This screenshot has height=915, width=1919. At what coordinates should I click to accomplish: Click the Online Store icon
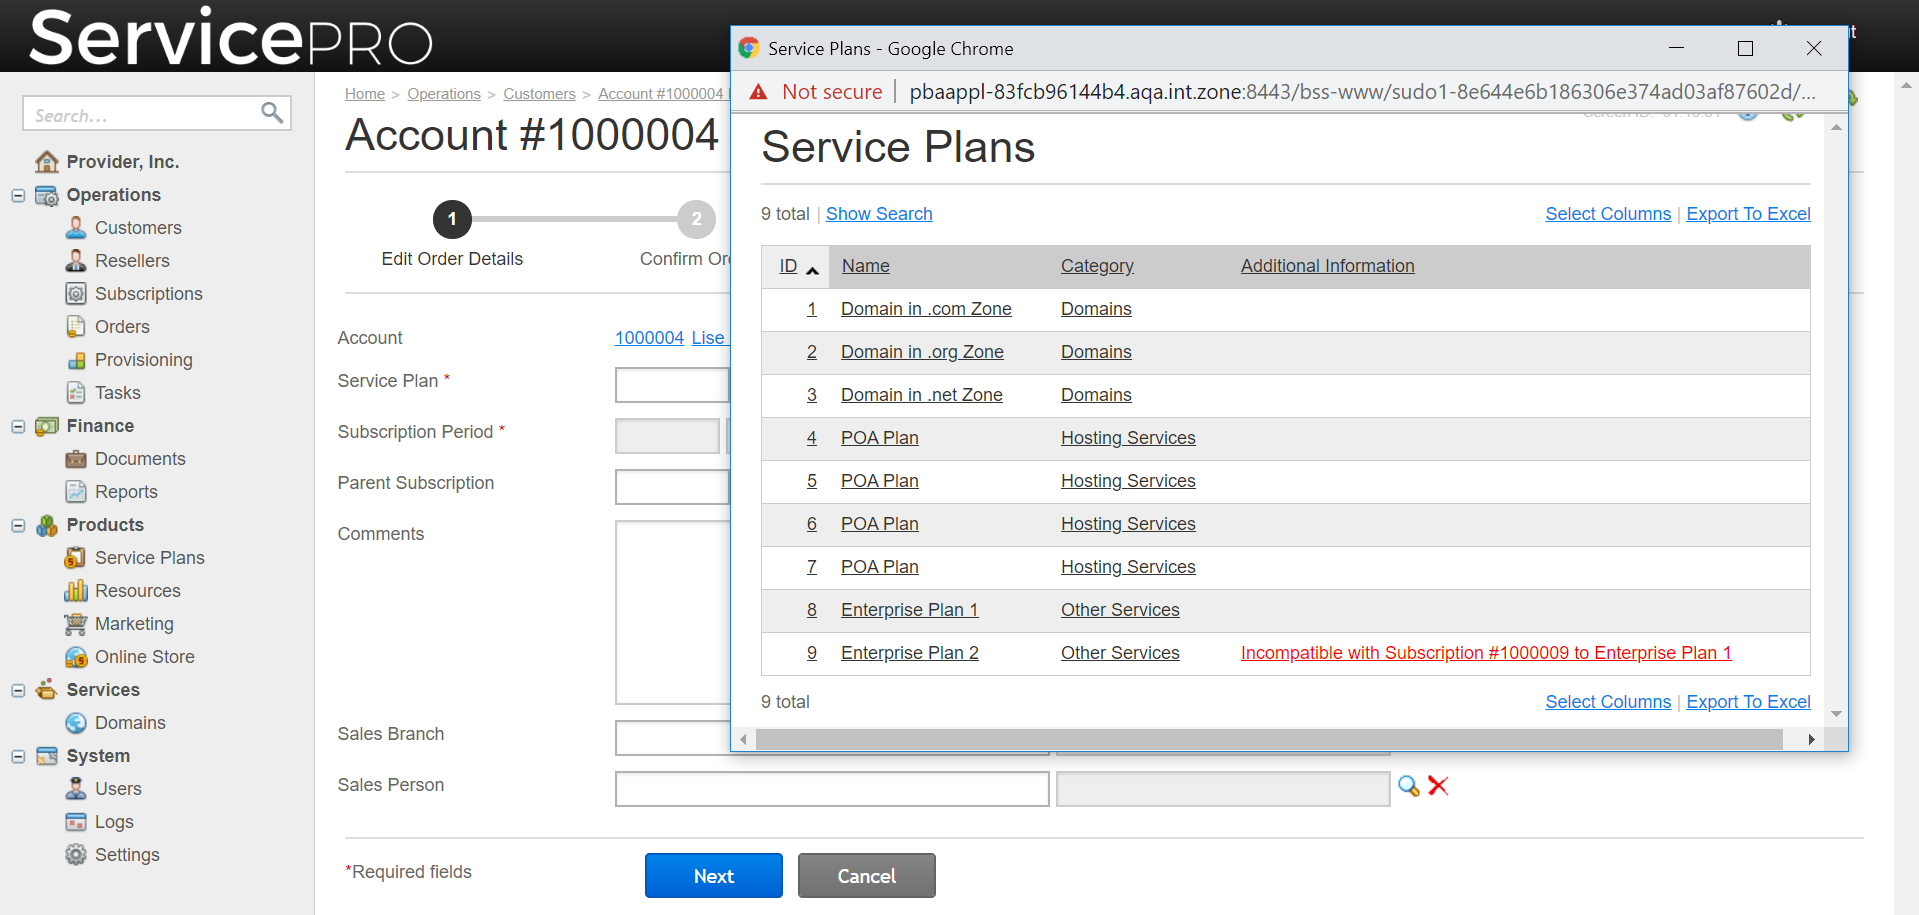click(x=76, y=657)
